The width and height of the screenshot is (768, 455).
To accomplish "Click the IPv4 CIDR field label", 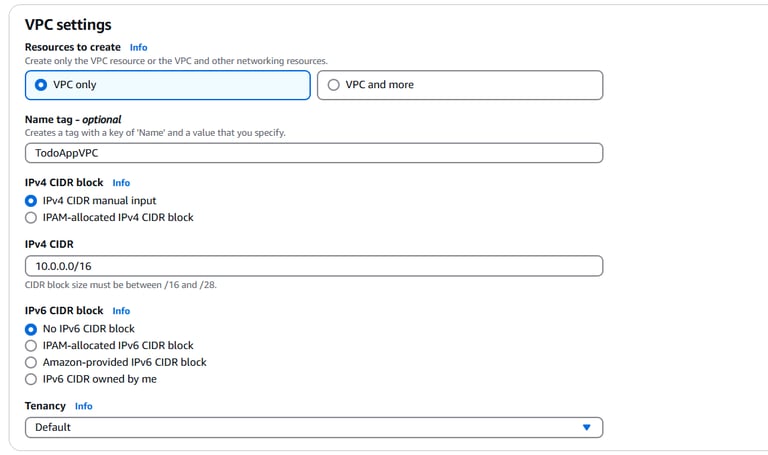I will (49, 244).
